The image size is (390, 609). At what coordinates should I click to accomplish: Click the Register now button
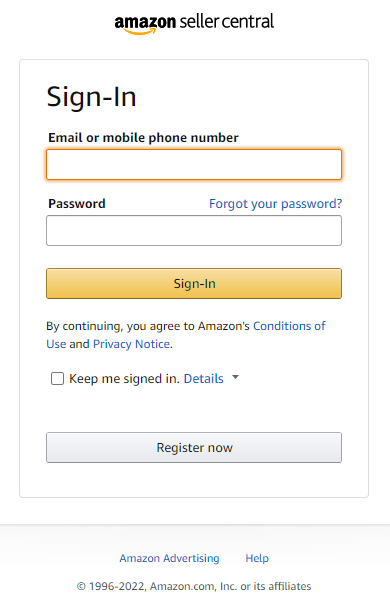(194, 447)
